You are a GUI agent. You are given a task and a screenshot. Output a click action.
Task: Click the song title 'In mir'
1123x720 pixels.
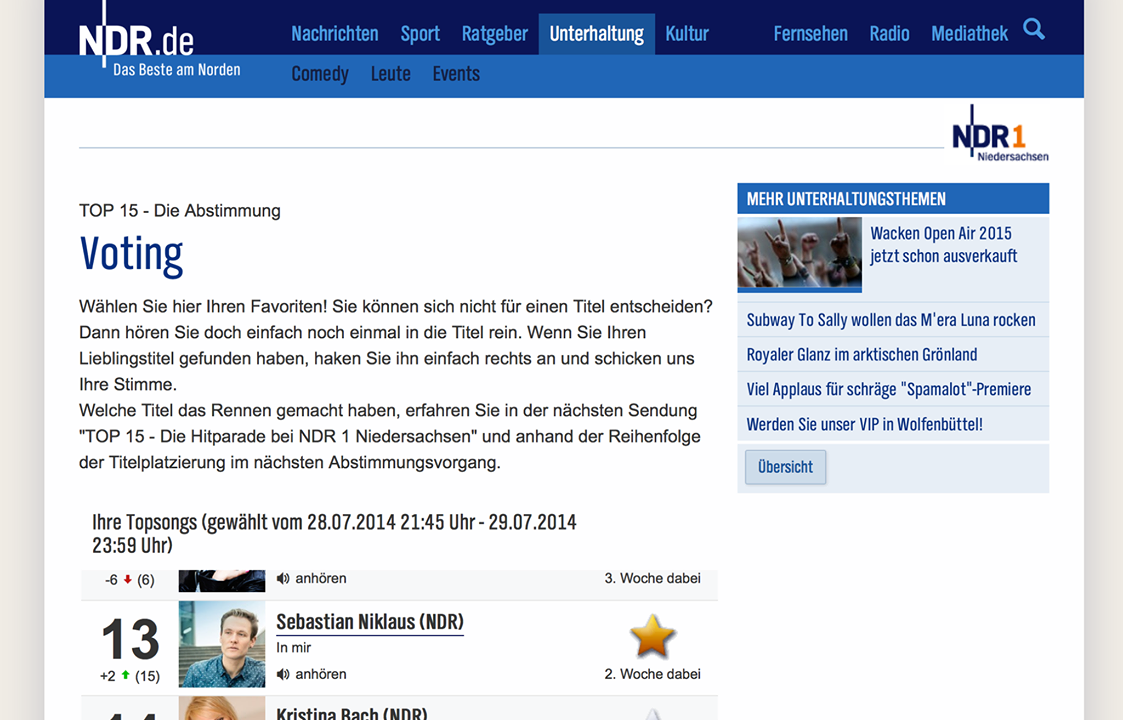[x=294, y=648]
